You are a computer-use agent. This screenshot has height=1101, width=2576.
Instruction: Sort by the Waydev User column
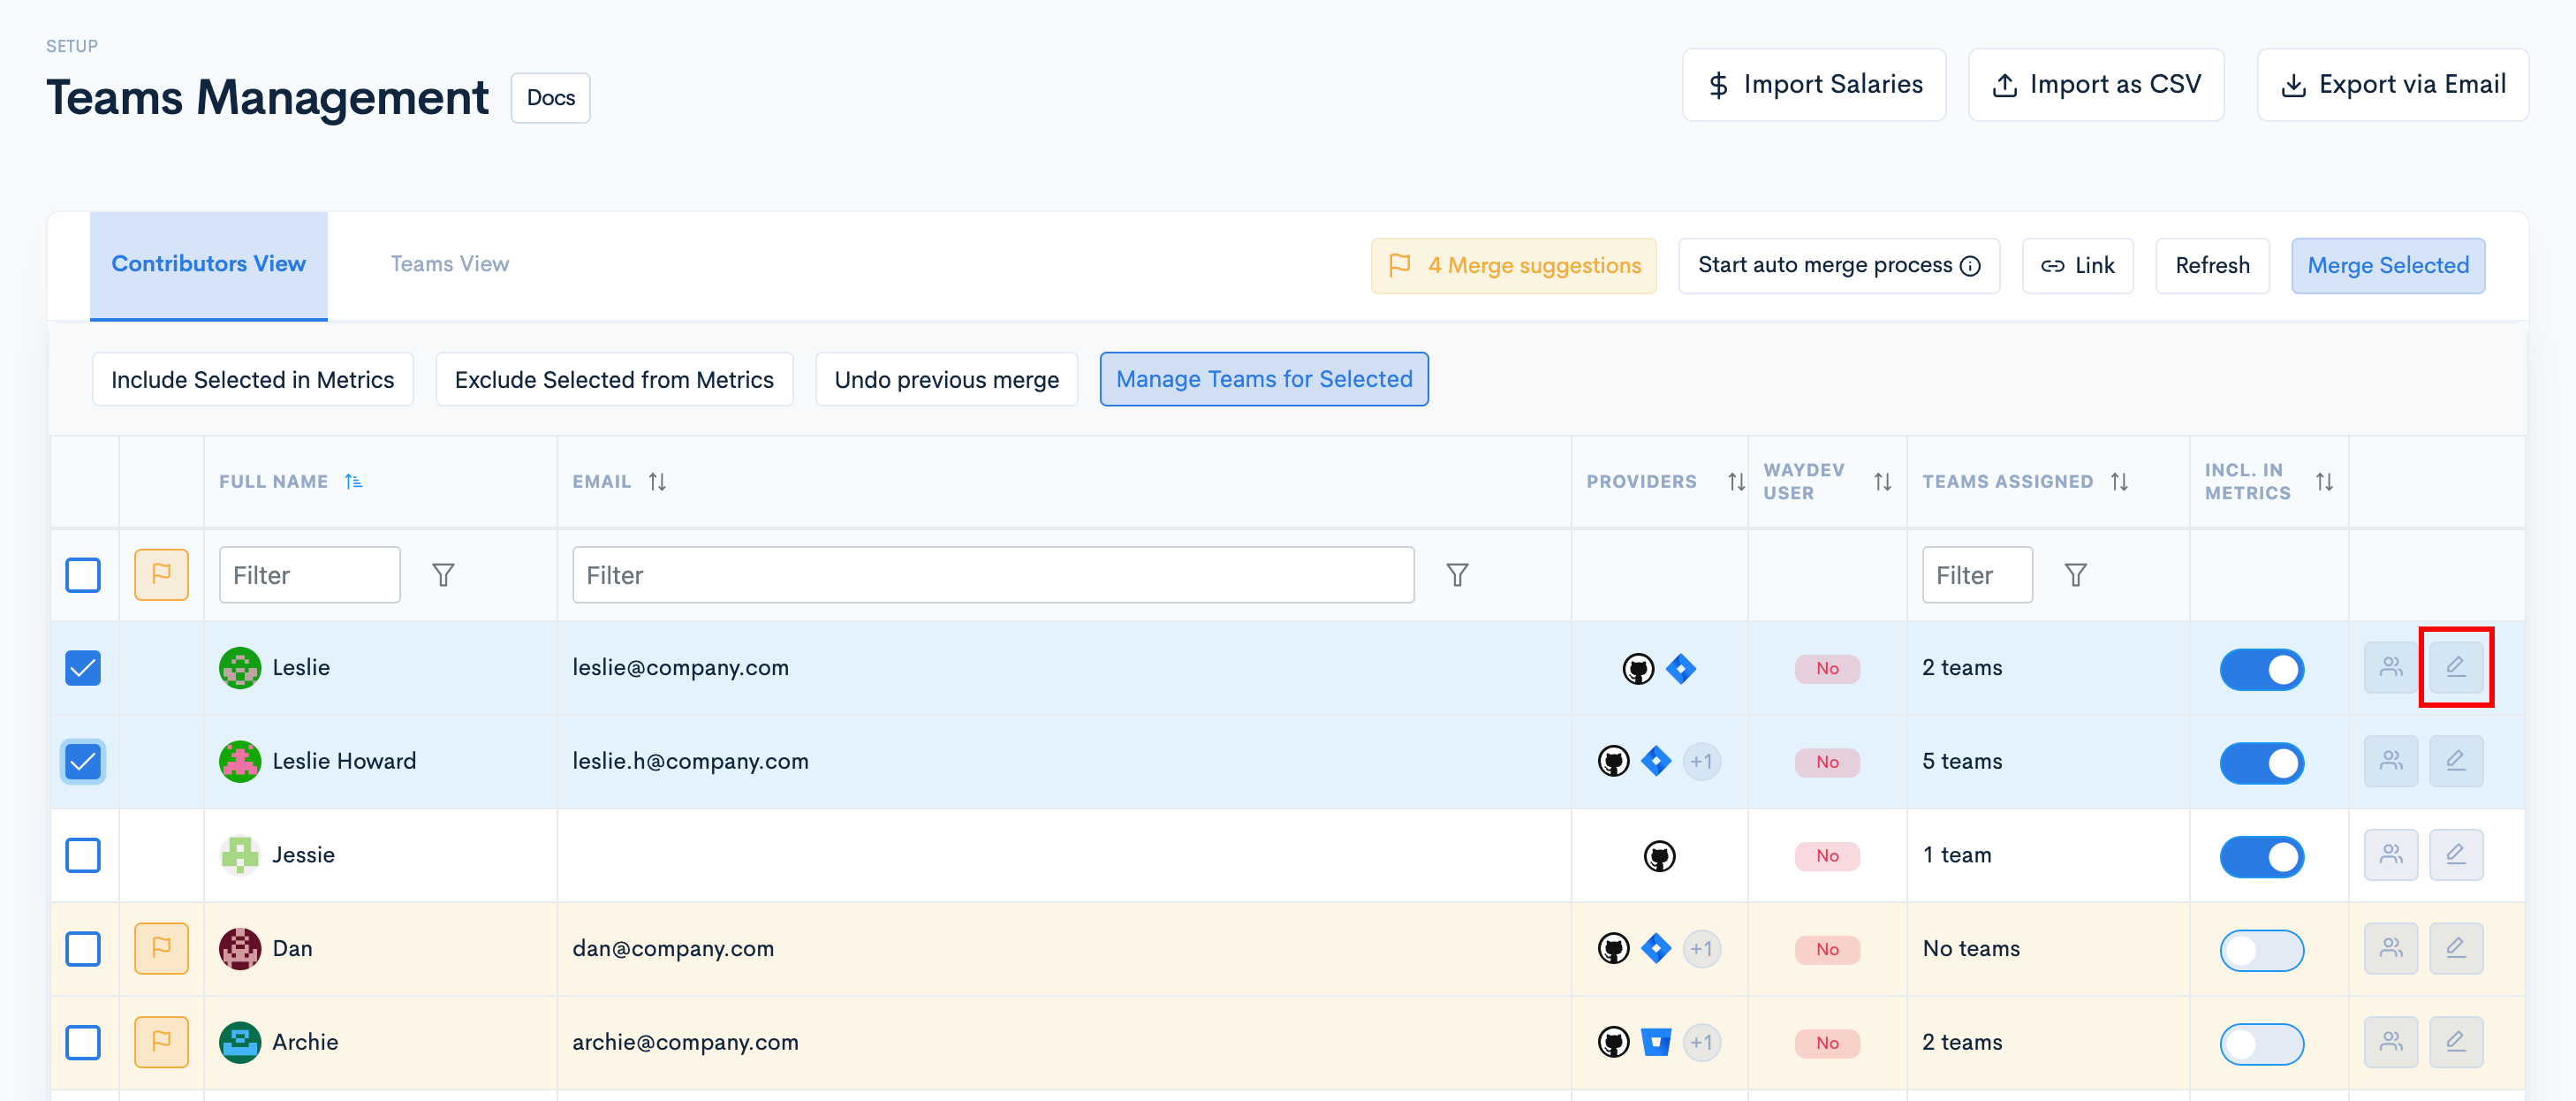[1882, 482]
